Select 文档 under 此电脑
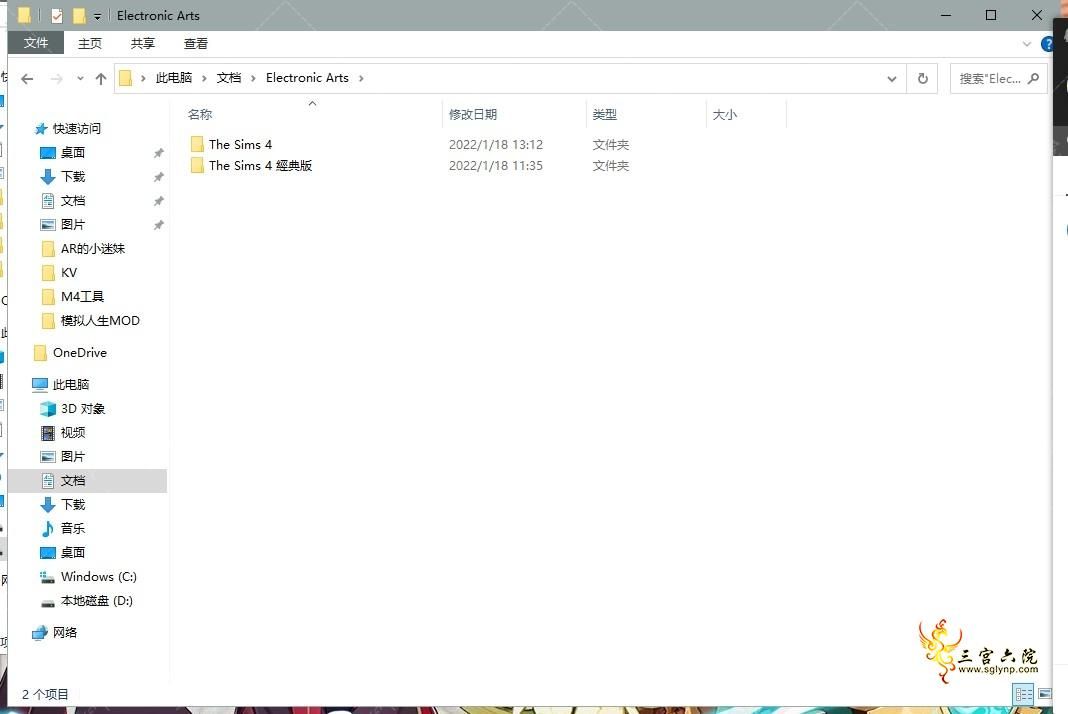This screenshot has width=1068, height=714. click(73, 480)
